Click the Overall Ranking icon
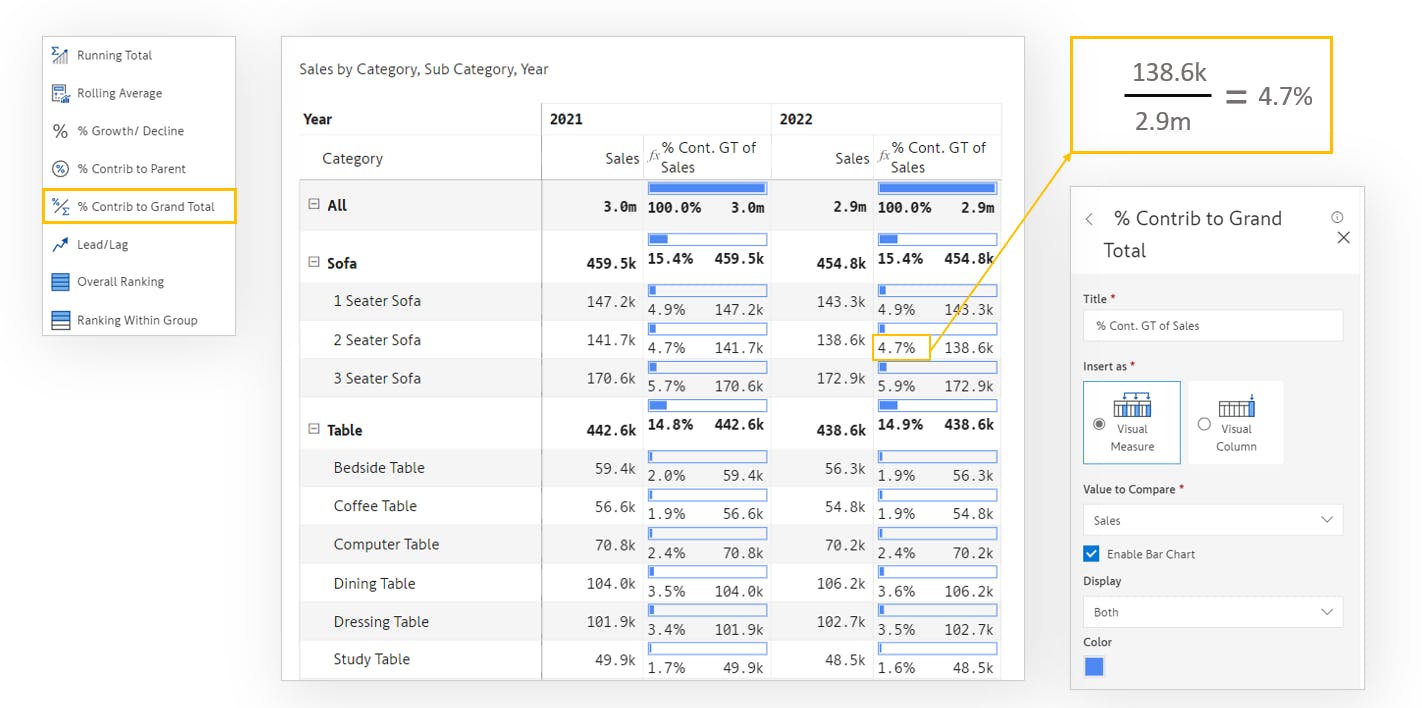Image resolution: width=1422 pixels, height=708 pixels. (x=60, y=282)
